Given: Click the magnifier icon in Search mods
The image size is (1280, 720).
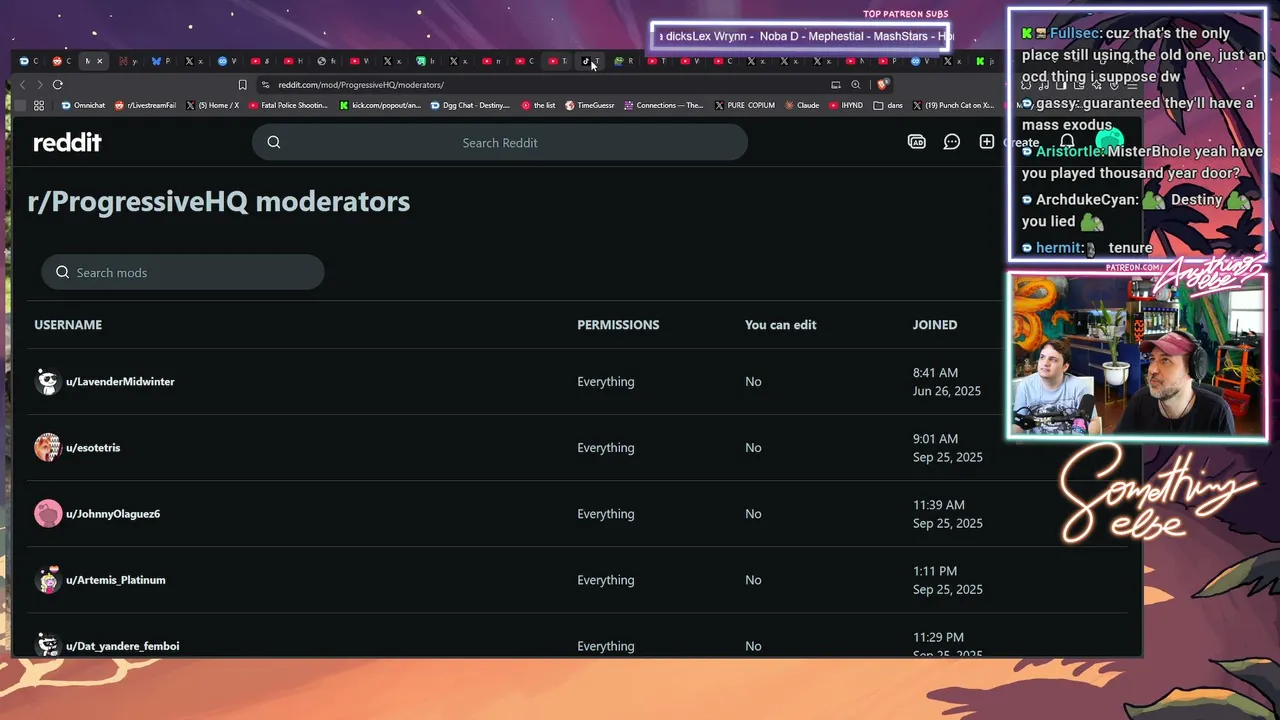Looking at the screenshot, I should tap(62, 272).
